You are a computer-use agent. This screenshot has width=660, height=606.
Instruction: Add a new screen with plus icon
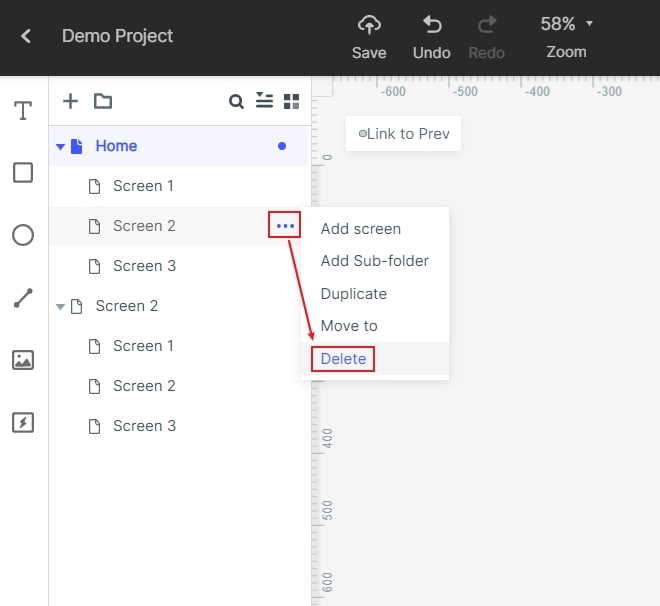click(71, 101)
